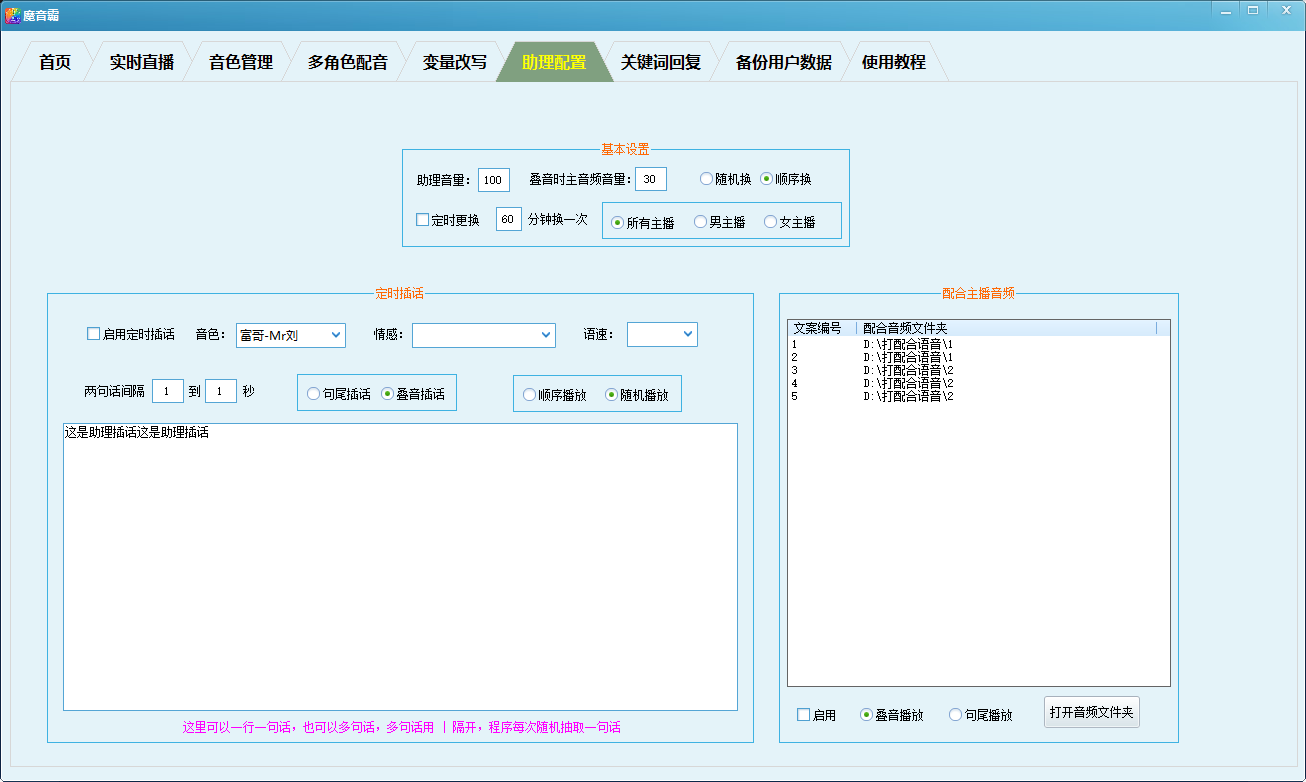Enable the 定时更换 checkbox
The width and height of the screenshot is (1306, 782).
coord(423,220)
